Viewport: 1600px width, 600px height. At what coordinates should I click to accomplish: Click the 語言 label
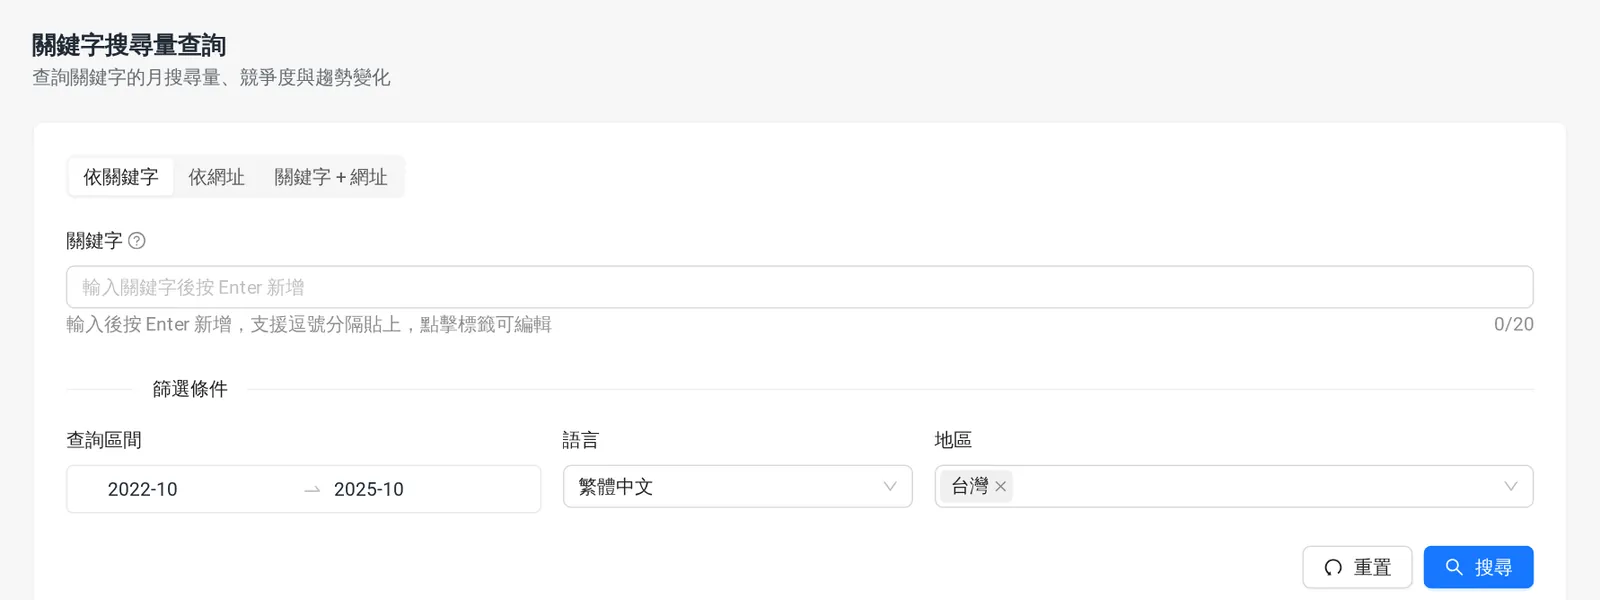tap(581, 440)
